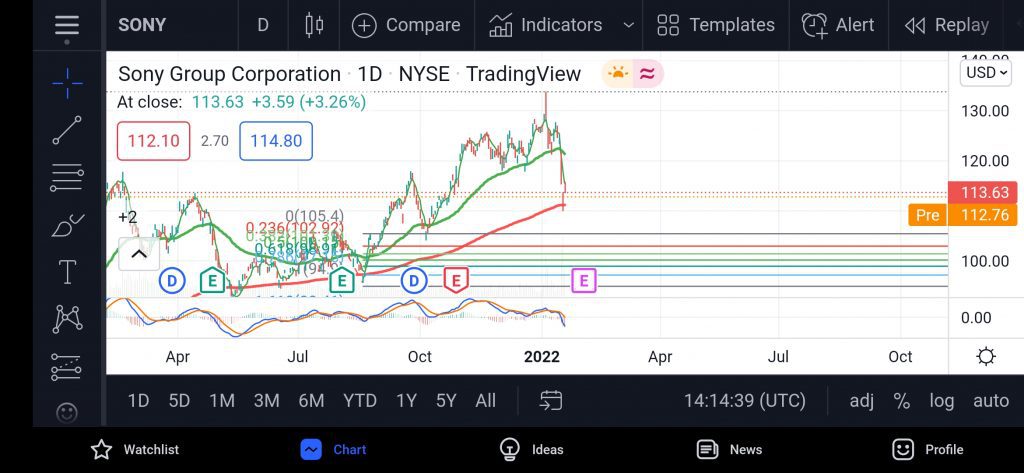This screenshot has width=1024, height=473.
Task: Set range to 1Y
Action: coord(406,400)
